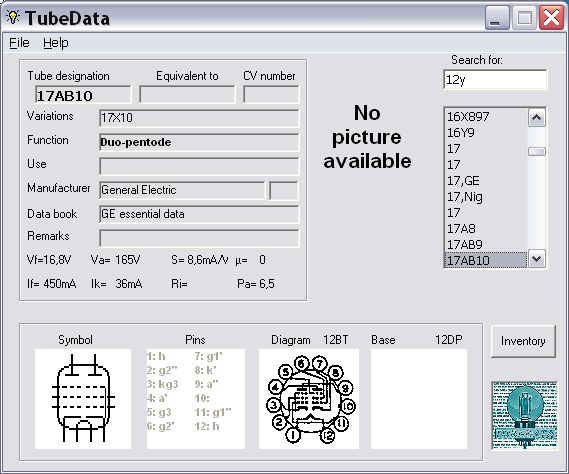569x474 pixels.
Task: Click the Search for input field
Action: 495,79
